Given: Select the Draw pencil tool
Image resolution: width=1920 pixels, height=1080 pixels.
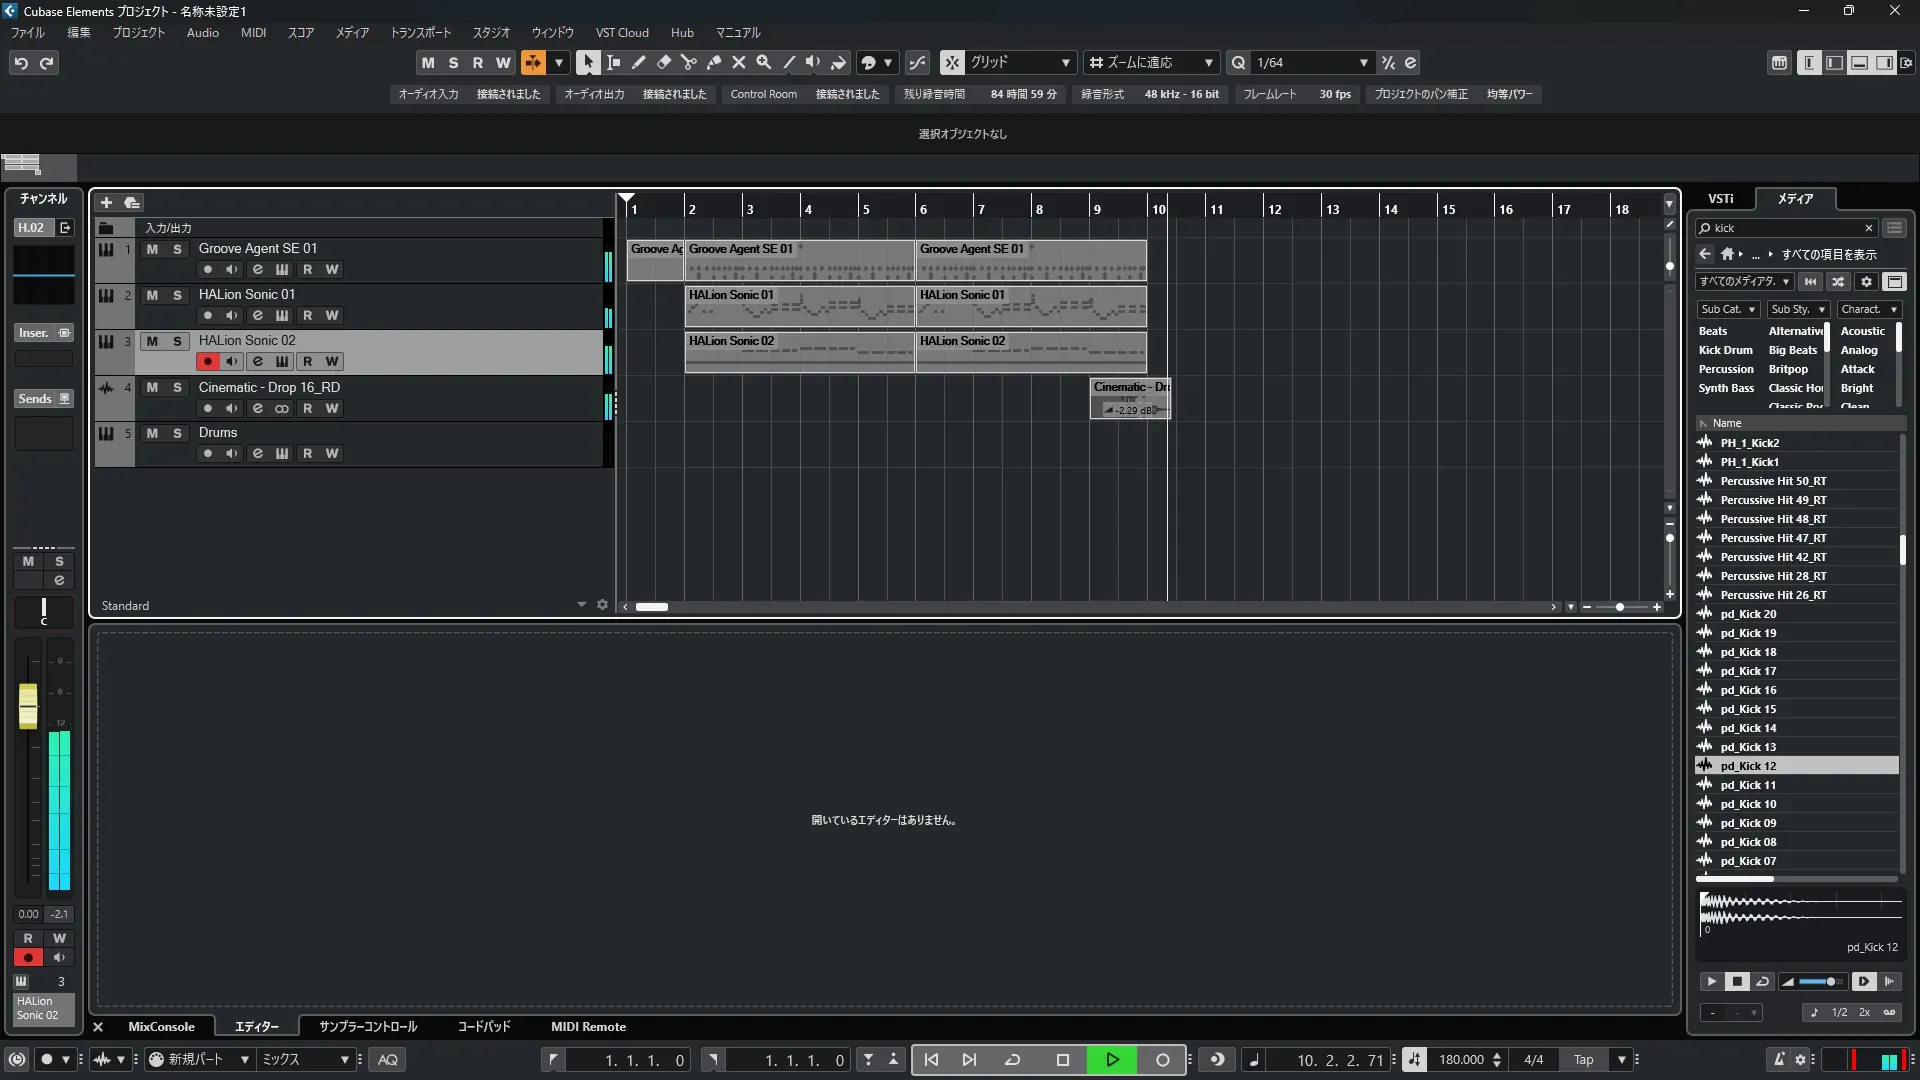Looking at the screenshot, I should point(638,62).
